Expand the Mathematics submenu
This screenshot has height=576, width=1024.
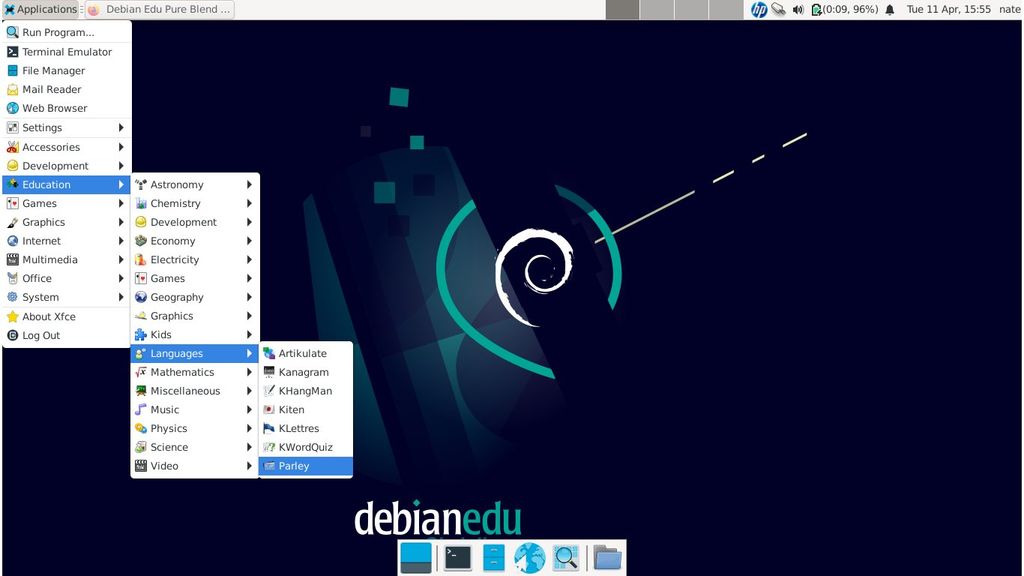[180, 372]
